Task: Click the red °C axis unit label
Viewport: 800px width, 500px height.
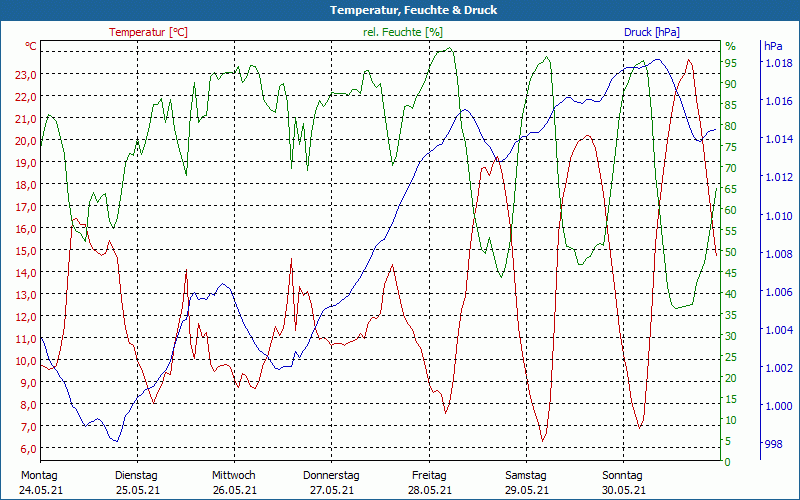Action: pos(31,46)
